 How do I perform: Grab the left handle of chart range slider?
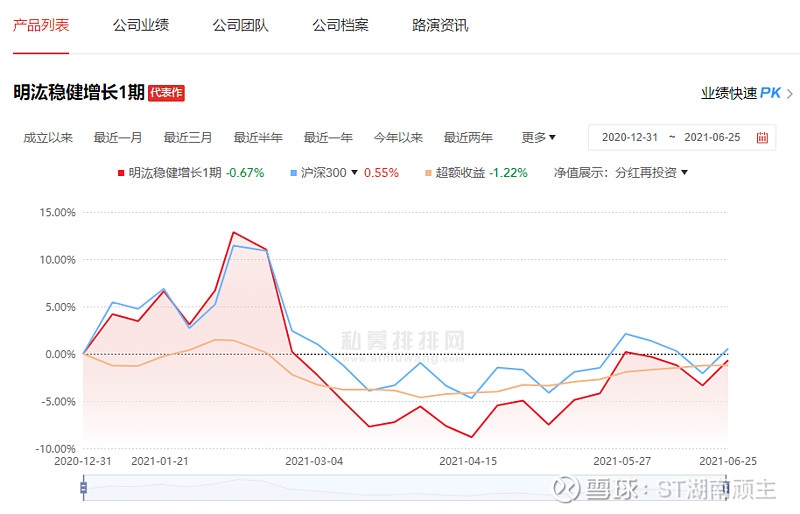point(84,487)
